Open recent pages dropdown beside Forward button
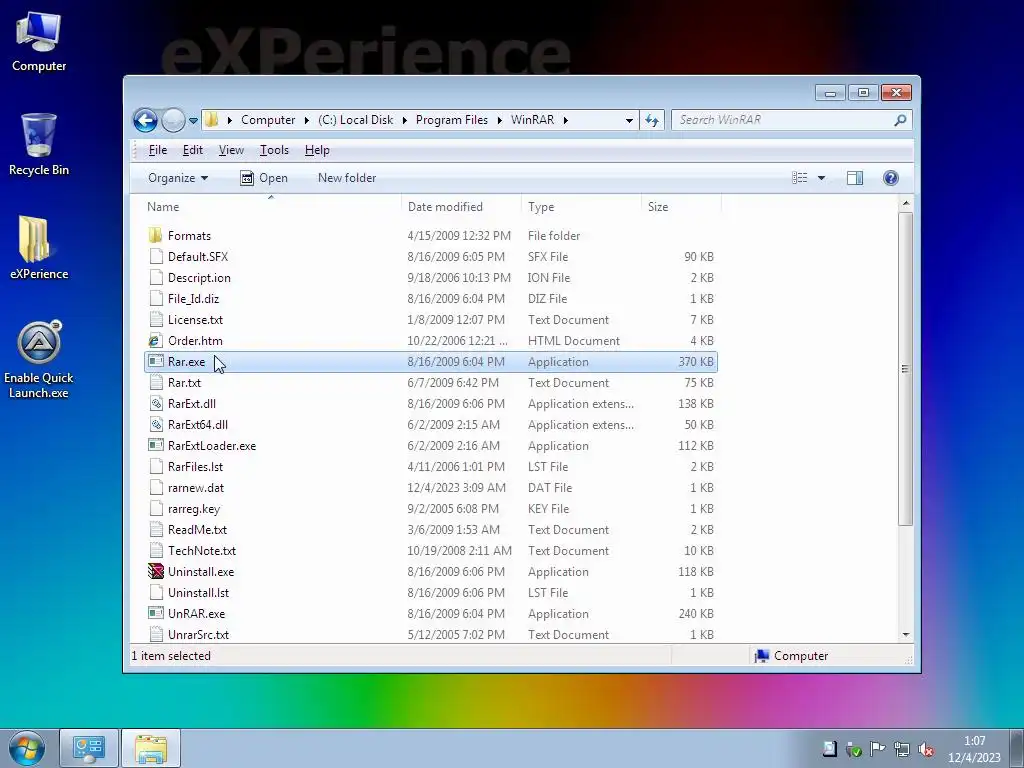This screenshot has width=1024, height=768. coord(193,121)
